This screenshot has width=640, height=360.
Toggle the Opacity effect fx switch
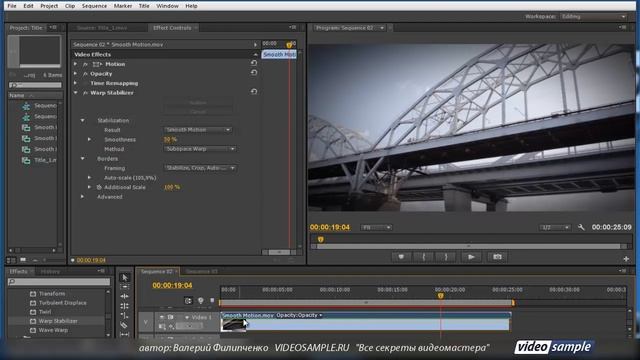click(x=85, y=74)
